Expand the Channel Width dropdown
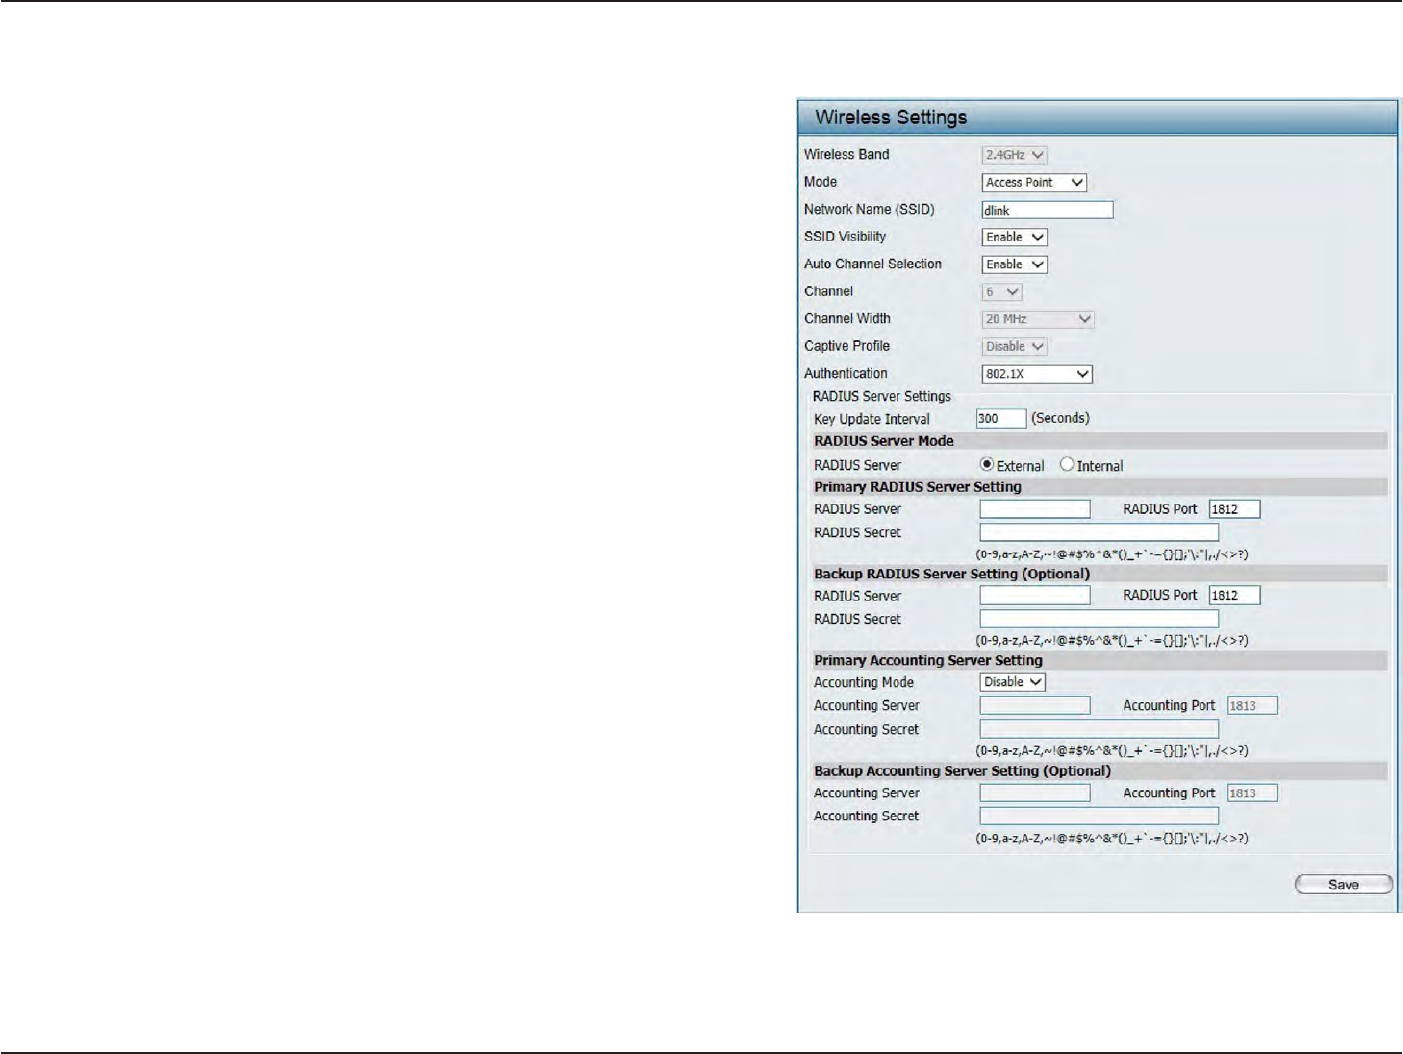This screenshot has width=1403, height=1054. point(1038,319)
